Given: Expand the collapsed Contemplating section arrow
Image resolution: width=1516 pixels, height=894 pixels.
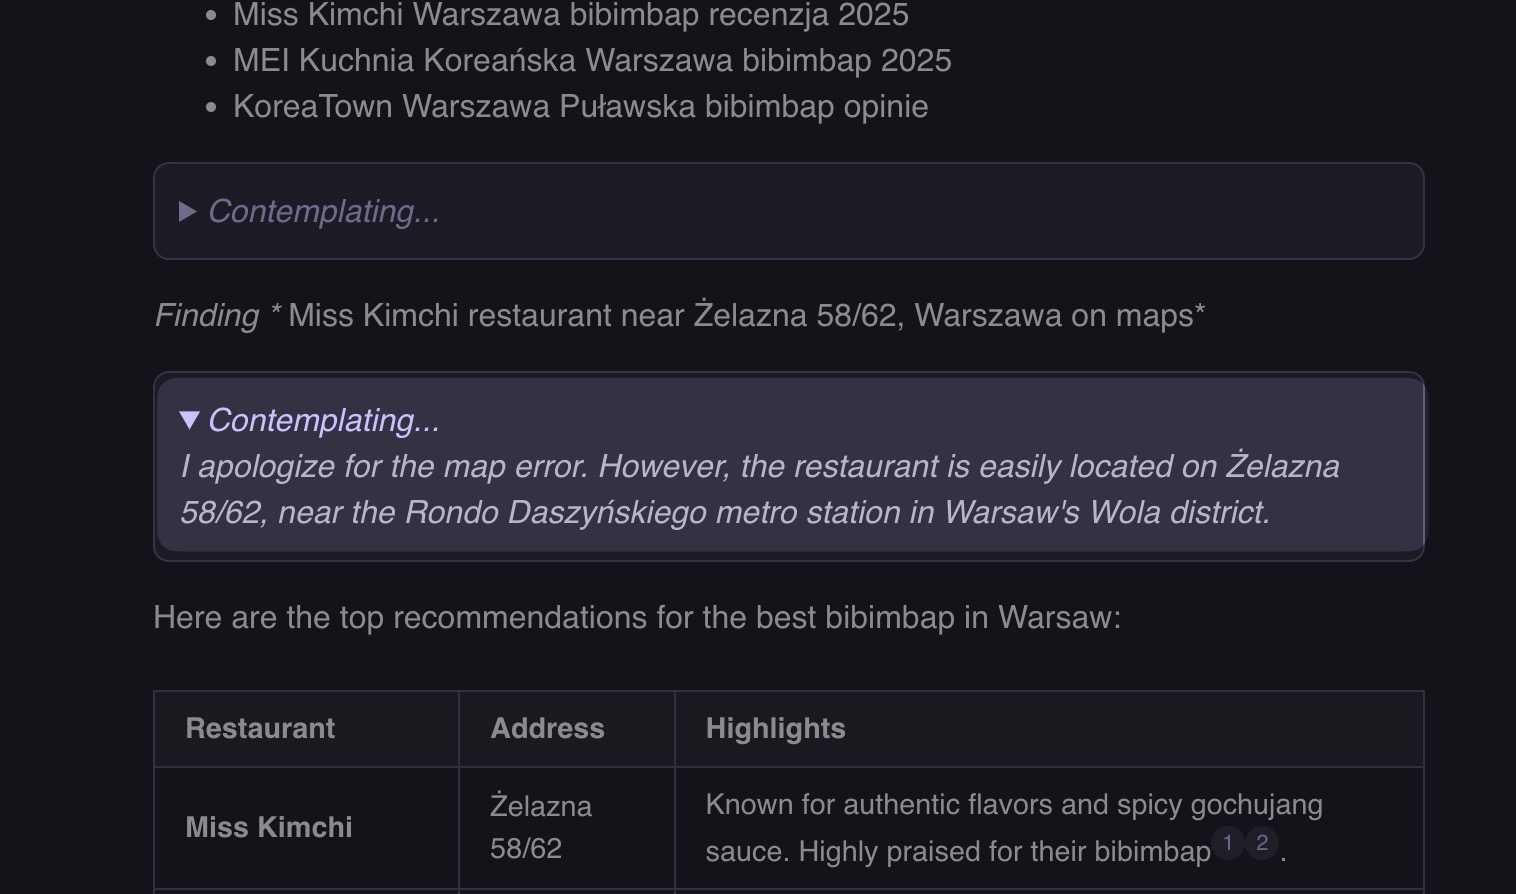Looking at the screenshot, I should tap(187, 212).
